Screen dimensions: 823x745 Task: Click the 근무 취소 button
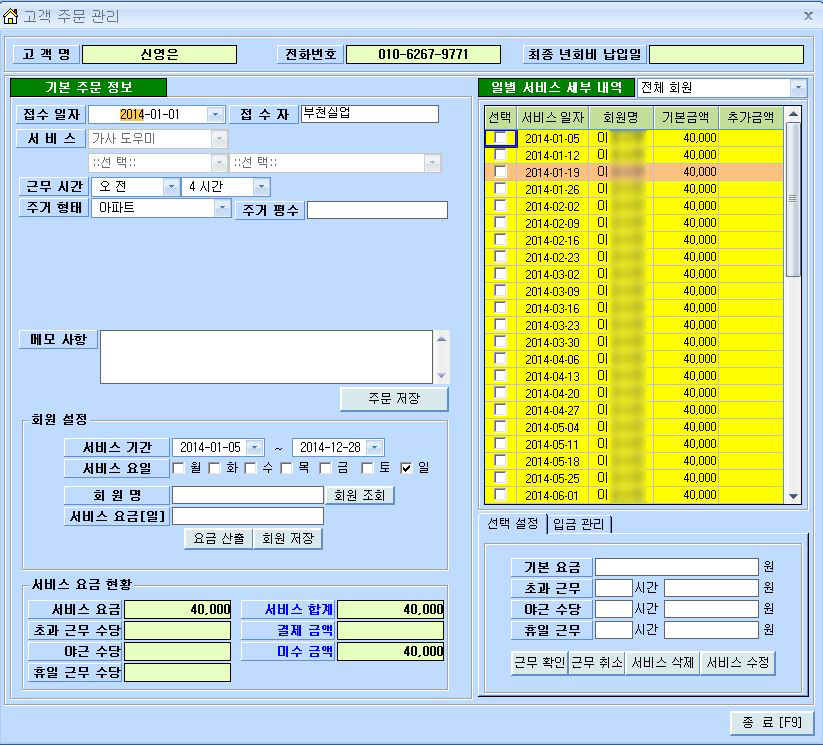tap(597, 663)
